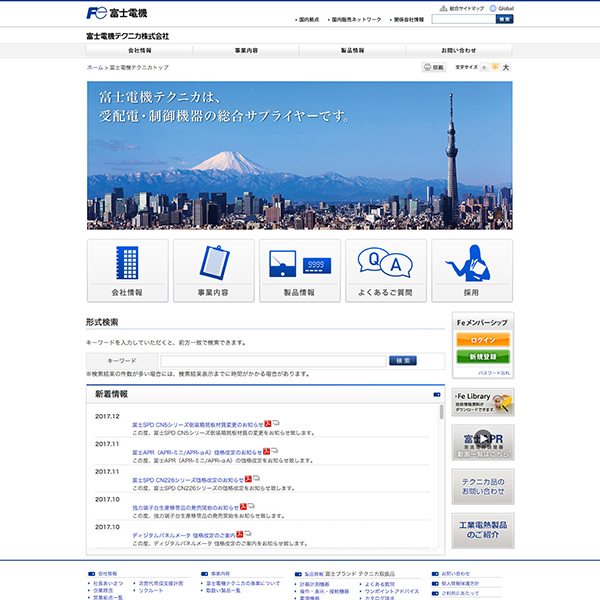Open 強力端子台 発売開始 notice link
Image resolution: width=600 pixels, height=600 pixels.
click(x=185, y=508)
